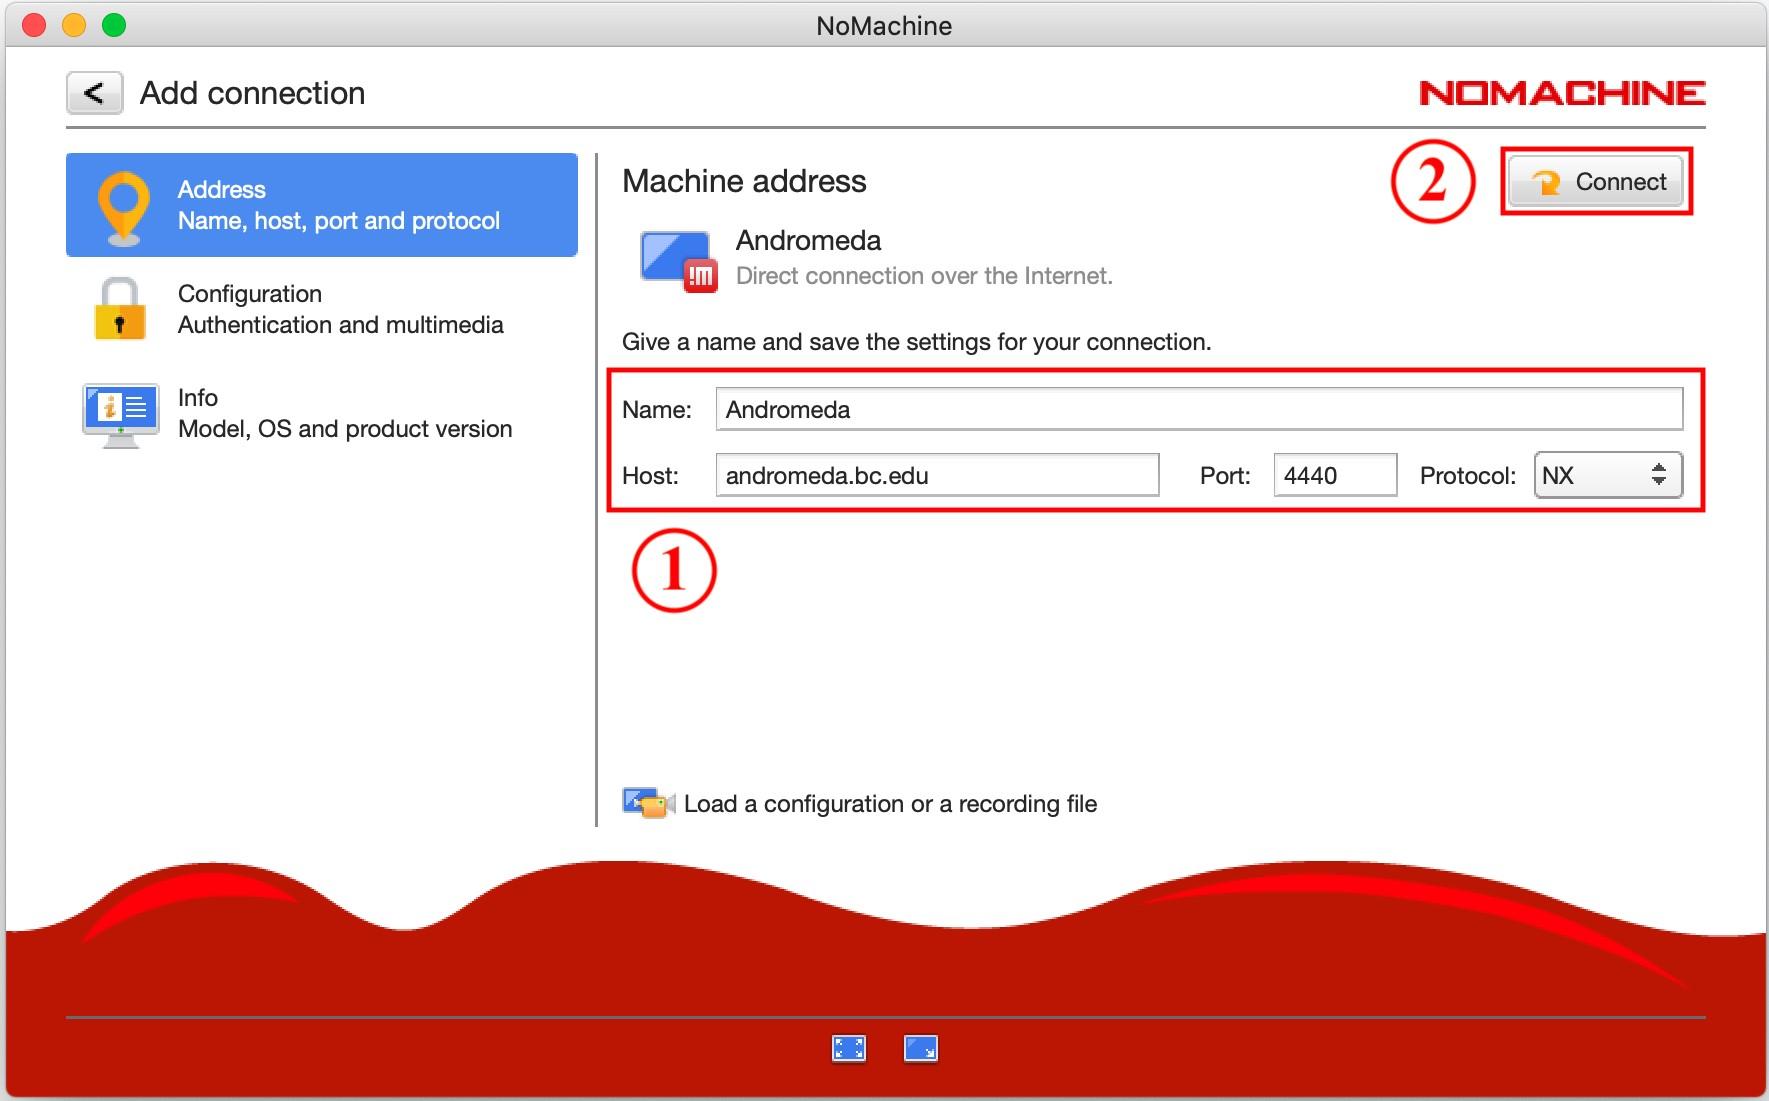This screenshot has width=1769, height=1101.
Task: Select the Port field showing 4440
Action: tap(1334, 475)
